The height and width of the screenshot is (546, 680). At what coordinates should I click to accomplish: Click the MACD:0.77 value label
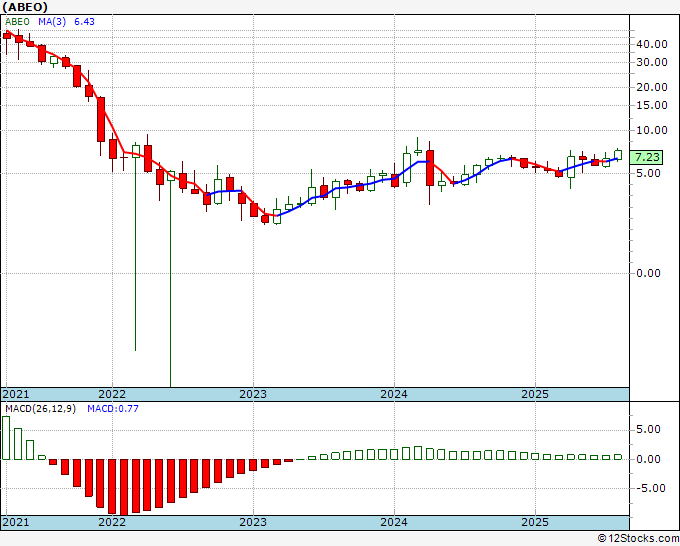pyautogui.click(x=113, y=409)
